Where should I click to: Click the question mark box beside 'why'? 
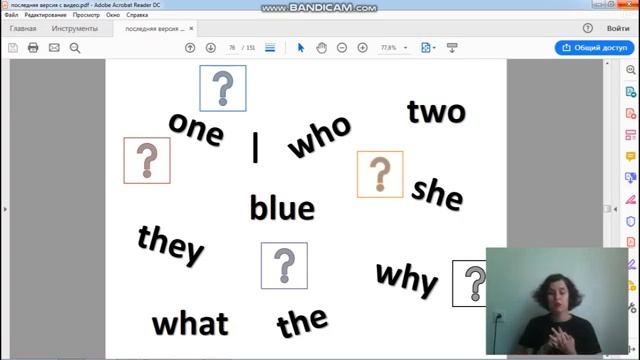[x=469, y=284]
